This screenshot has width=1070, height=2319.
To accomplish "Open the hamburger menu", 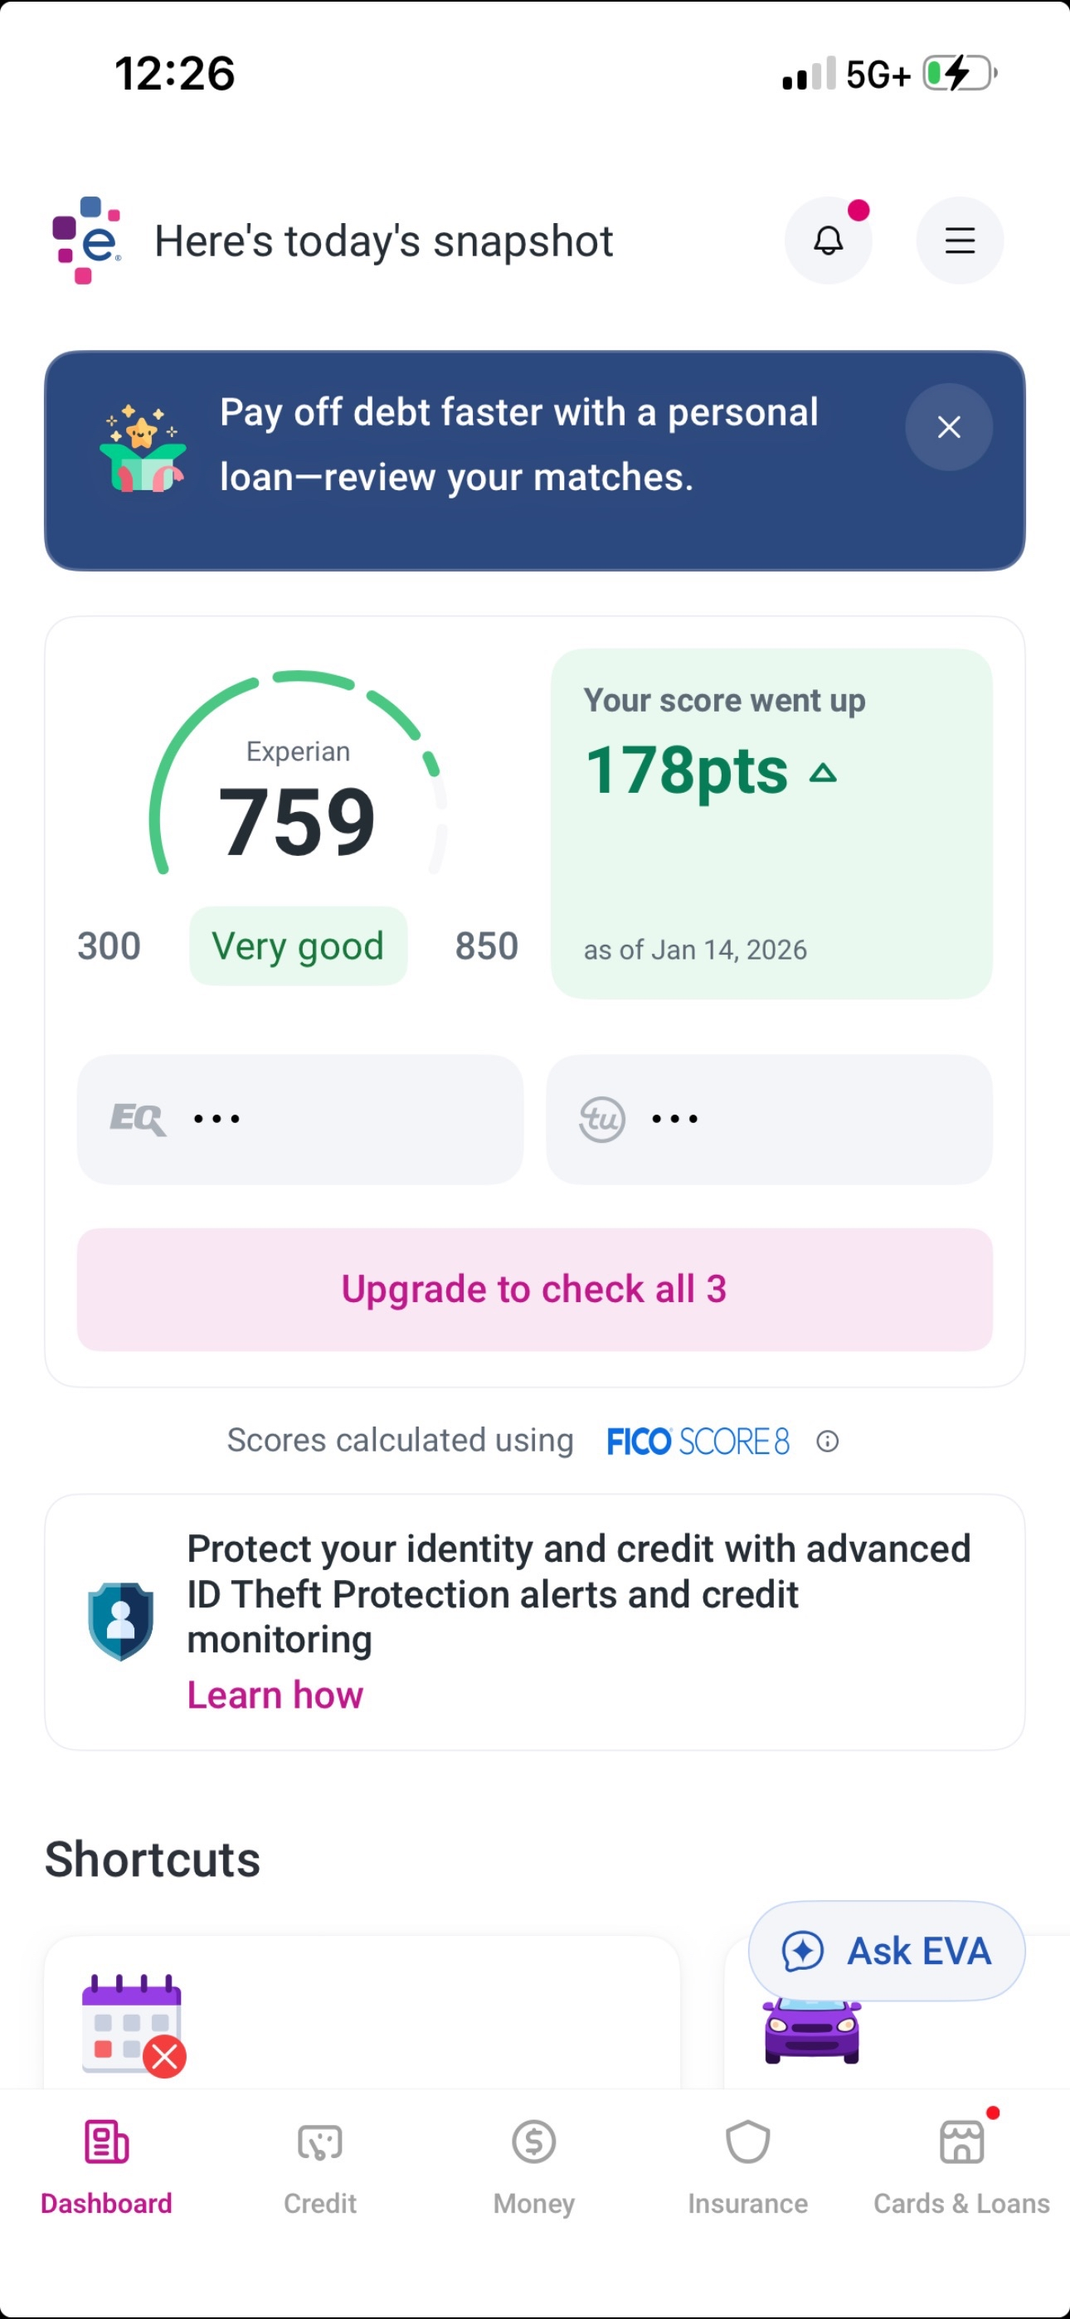I will click(960, 241).
